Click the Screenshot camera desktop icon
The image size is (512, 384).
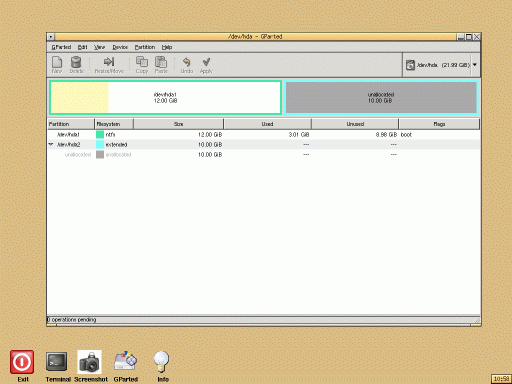click(90, 366)
